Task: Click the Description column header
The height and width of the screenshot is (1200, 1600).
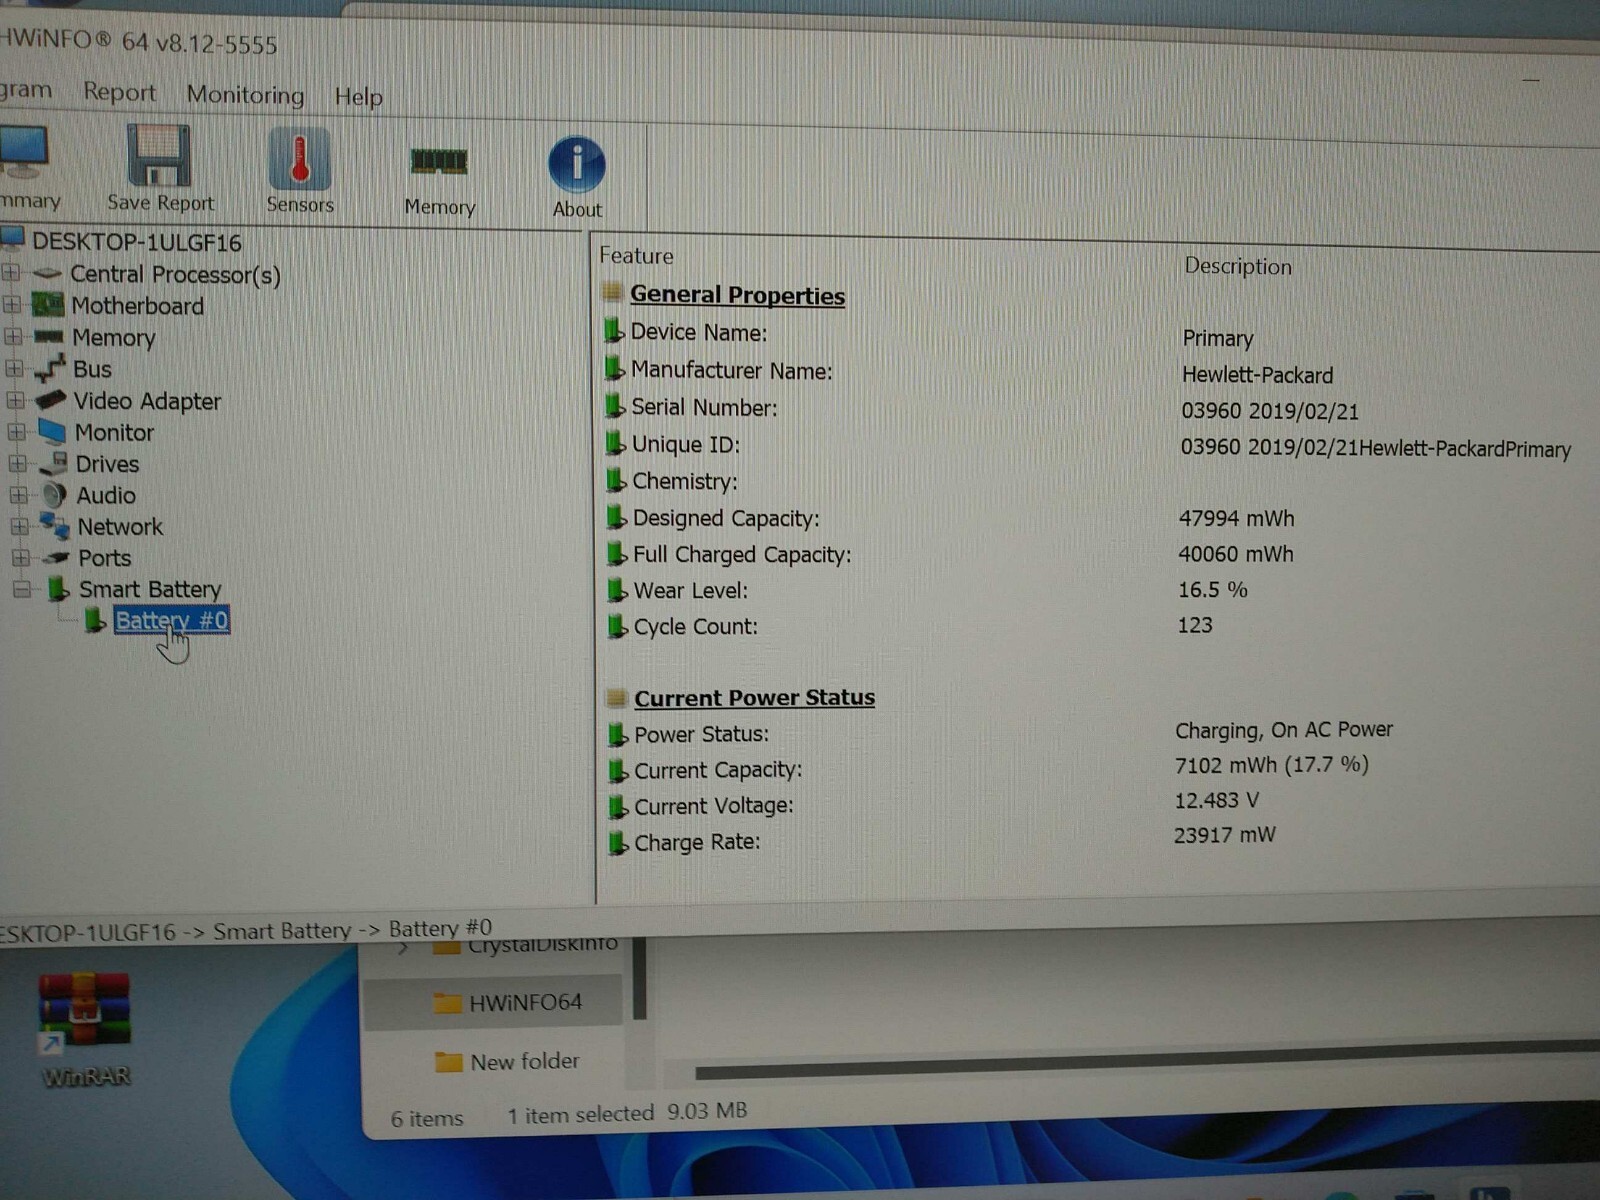Action: 1238,266
